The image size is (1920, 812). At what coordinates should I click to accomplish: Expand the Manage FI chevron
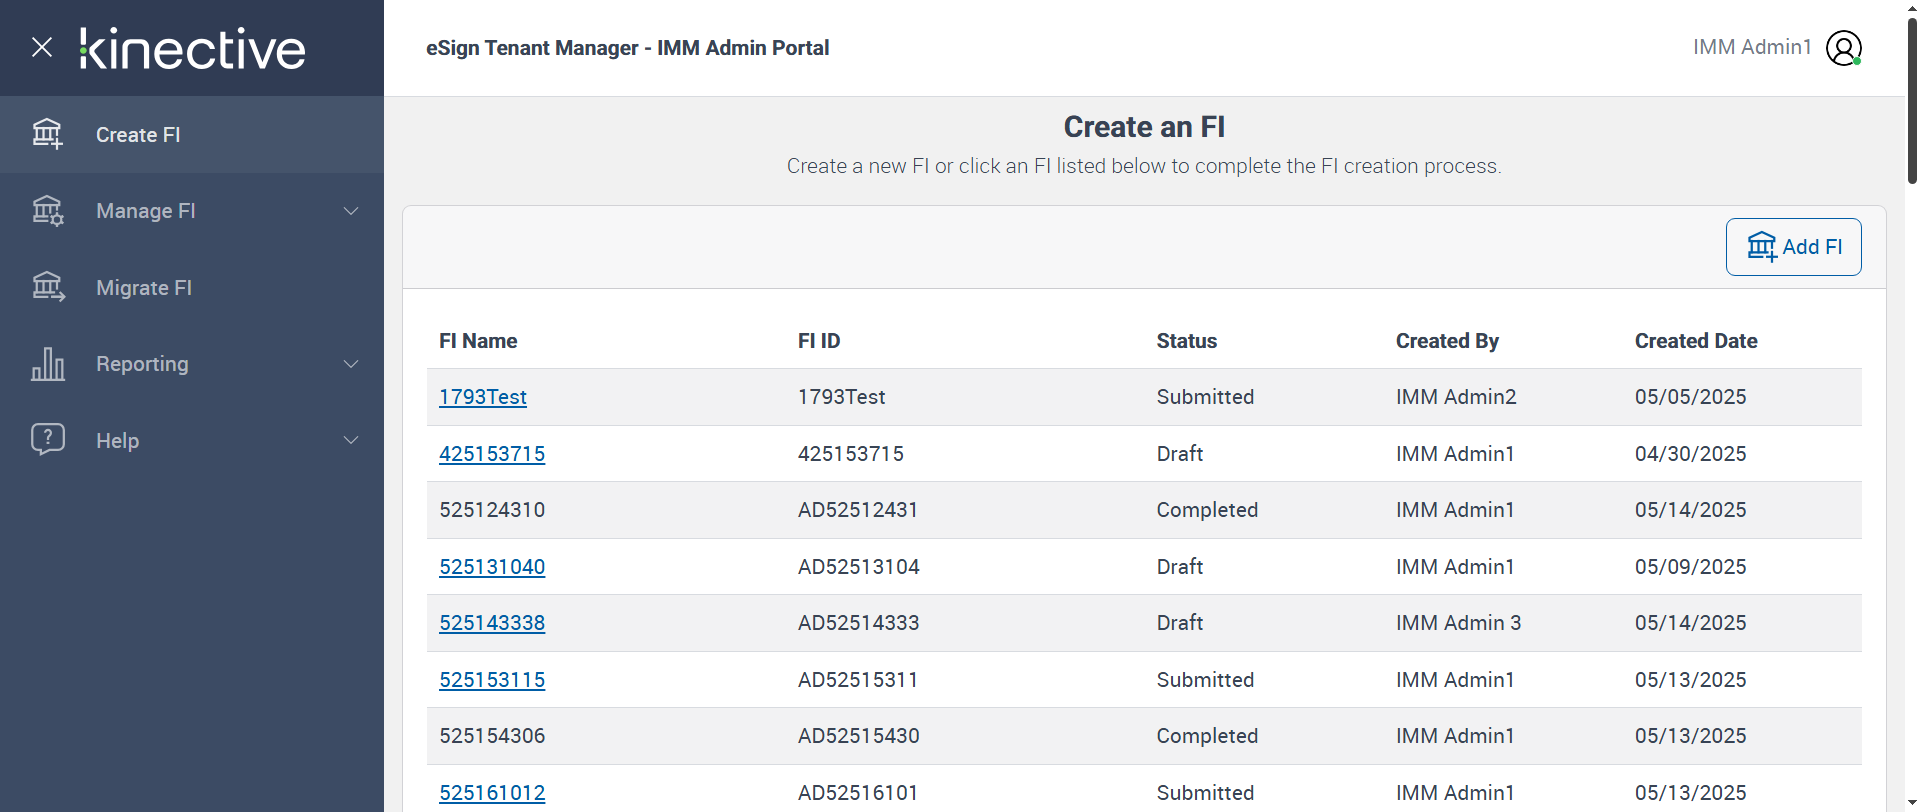pos(351,211)
